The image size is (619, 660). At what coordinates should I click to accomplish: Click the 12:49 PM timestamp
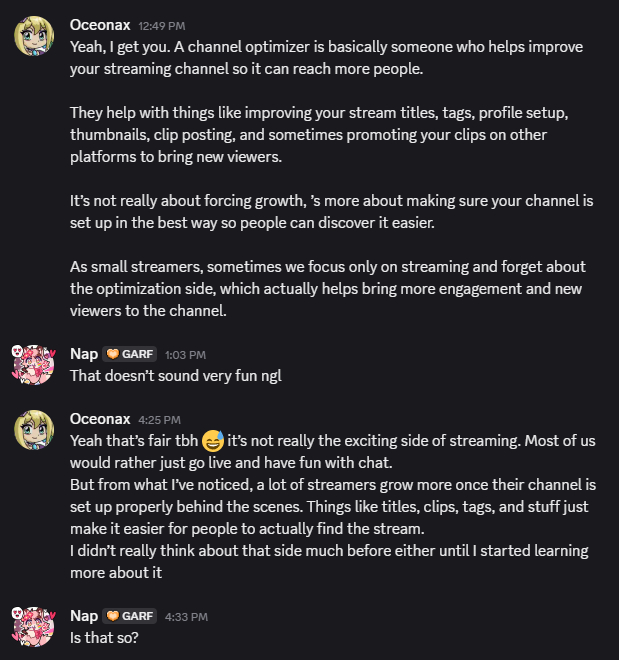point(161,25)
